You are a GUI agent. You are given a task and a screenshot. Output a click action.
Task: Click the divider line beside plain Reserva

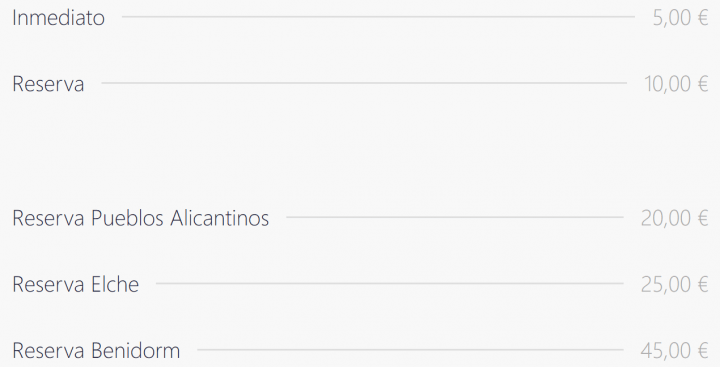(364, 83)
